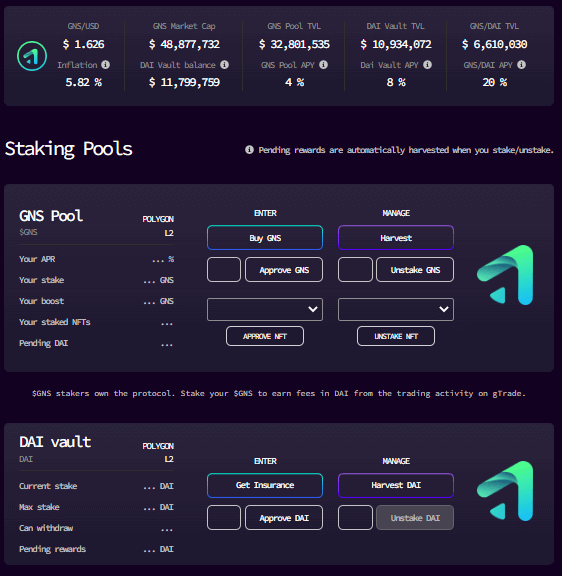Click the GNS/DAI APY value 20 %

[x=494, y=82]
